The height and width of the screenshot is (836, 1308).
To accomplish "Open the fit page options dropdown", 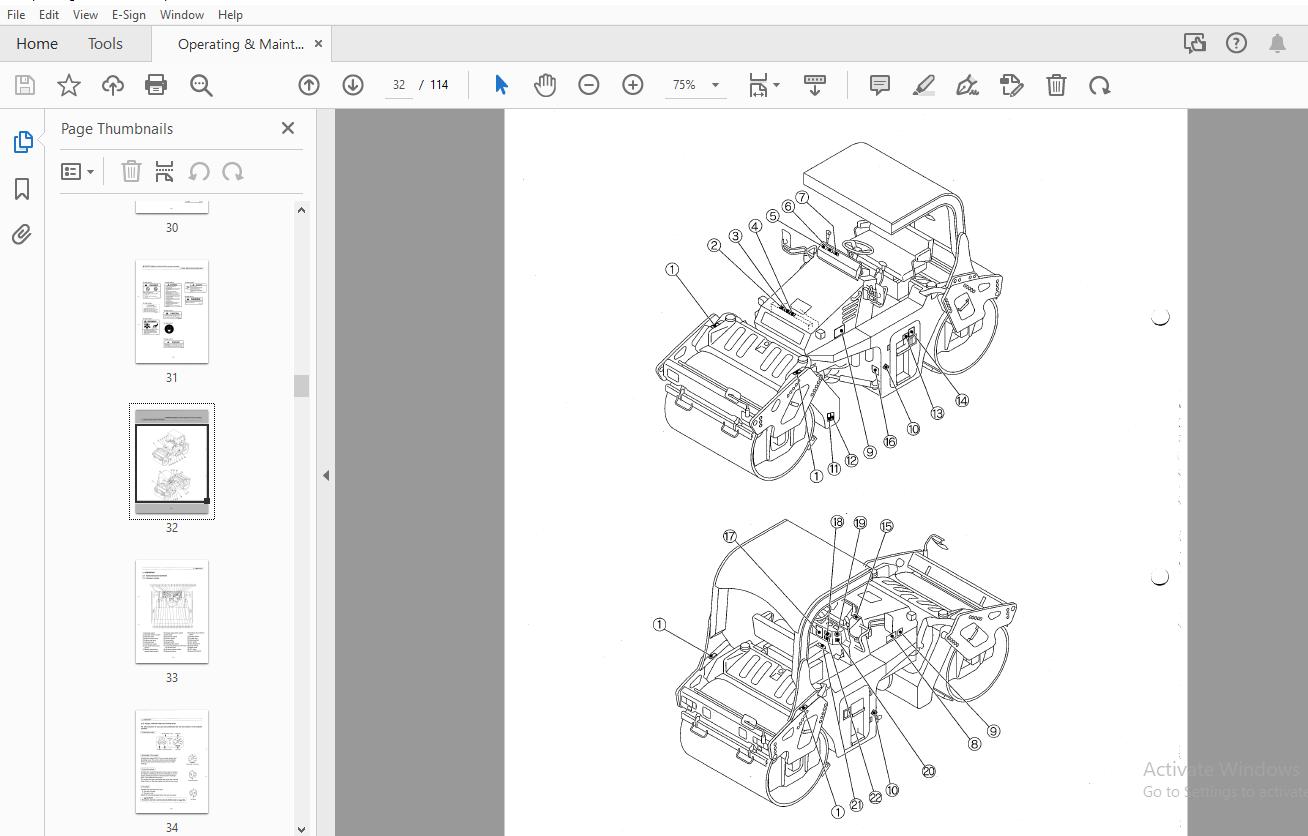I will (x=765, y=85).
